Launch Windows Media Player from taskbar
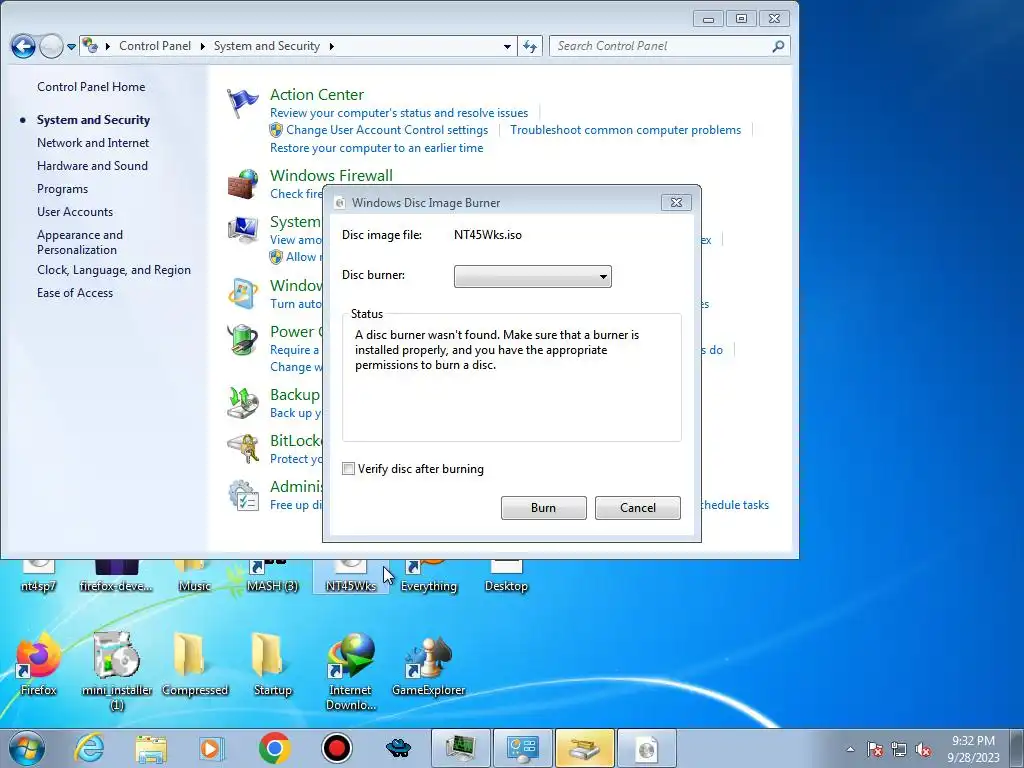Viewport: 1024px width, 768px height. 212,748
